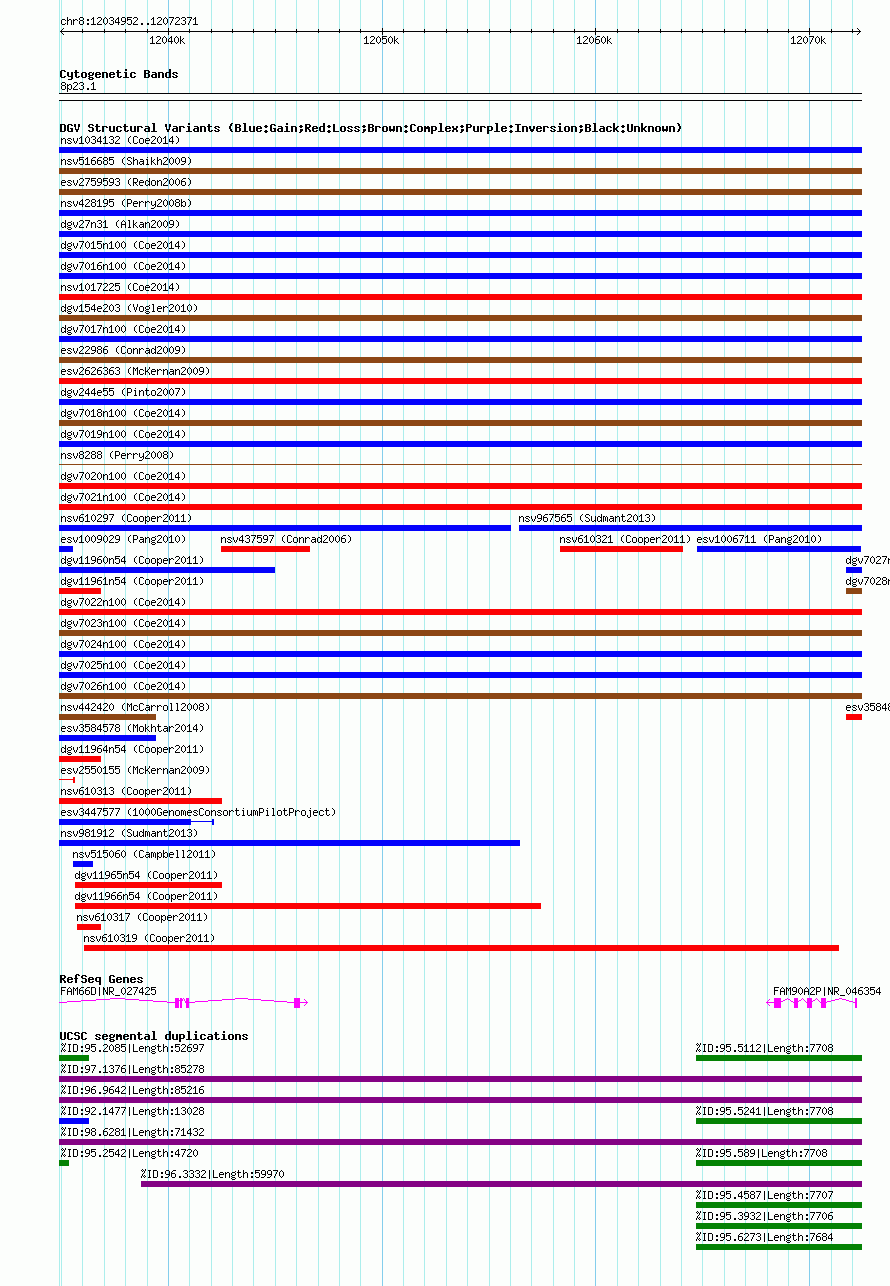The height and width of the screenshot is (1286, 890).
Task: Click nsv981912 (Sudmant2013) variant label
Action: (129, 833)
